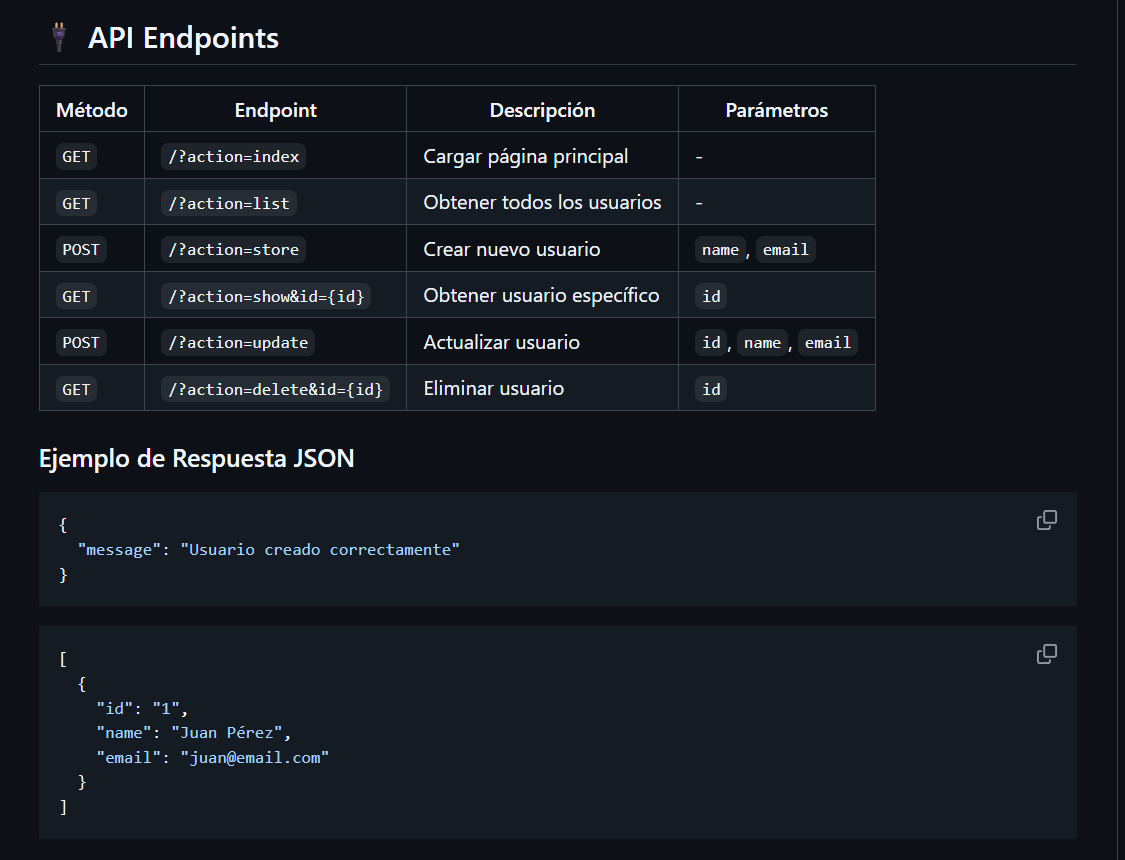Click the copy icon on the user list JSON block
The height and width of the screenshot is (860, 1125).
(1047, 653)
